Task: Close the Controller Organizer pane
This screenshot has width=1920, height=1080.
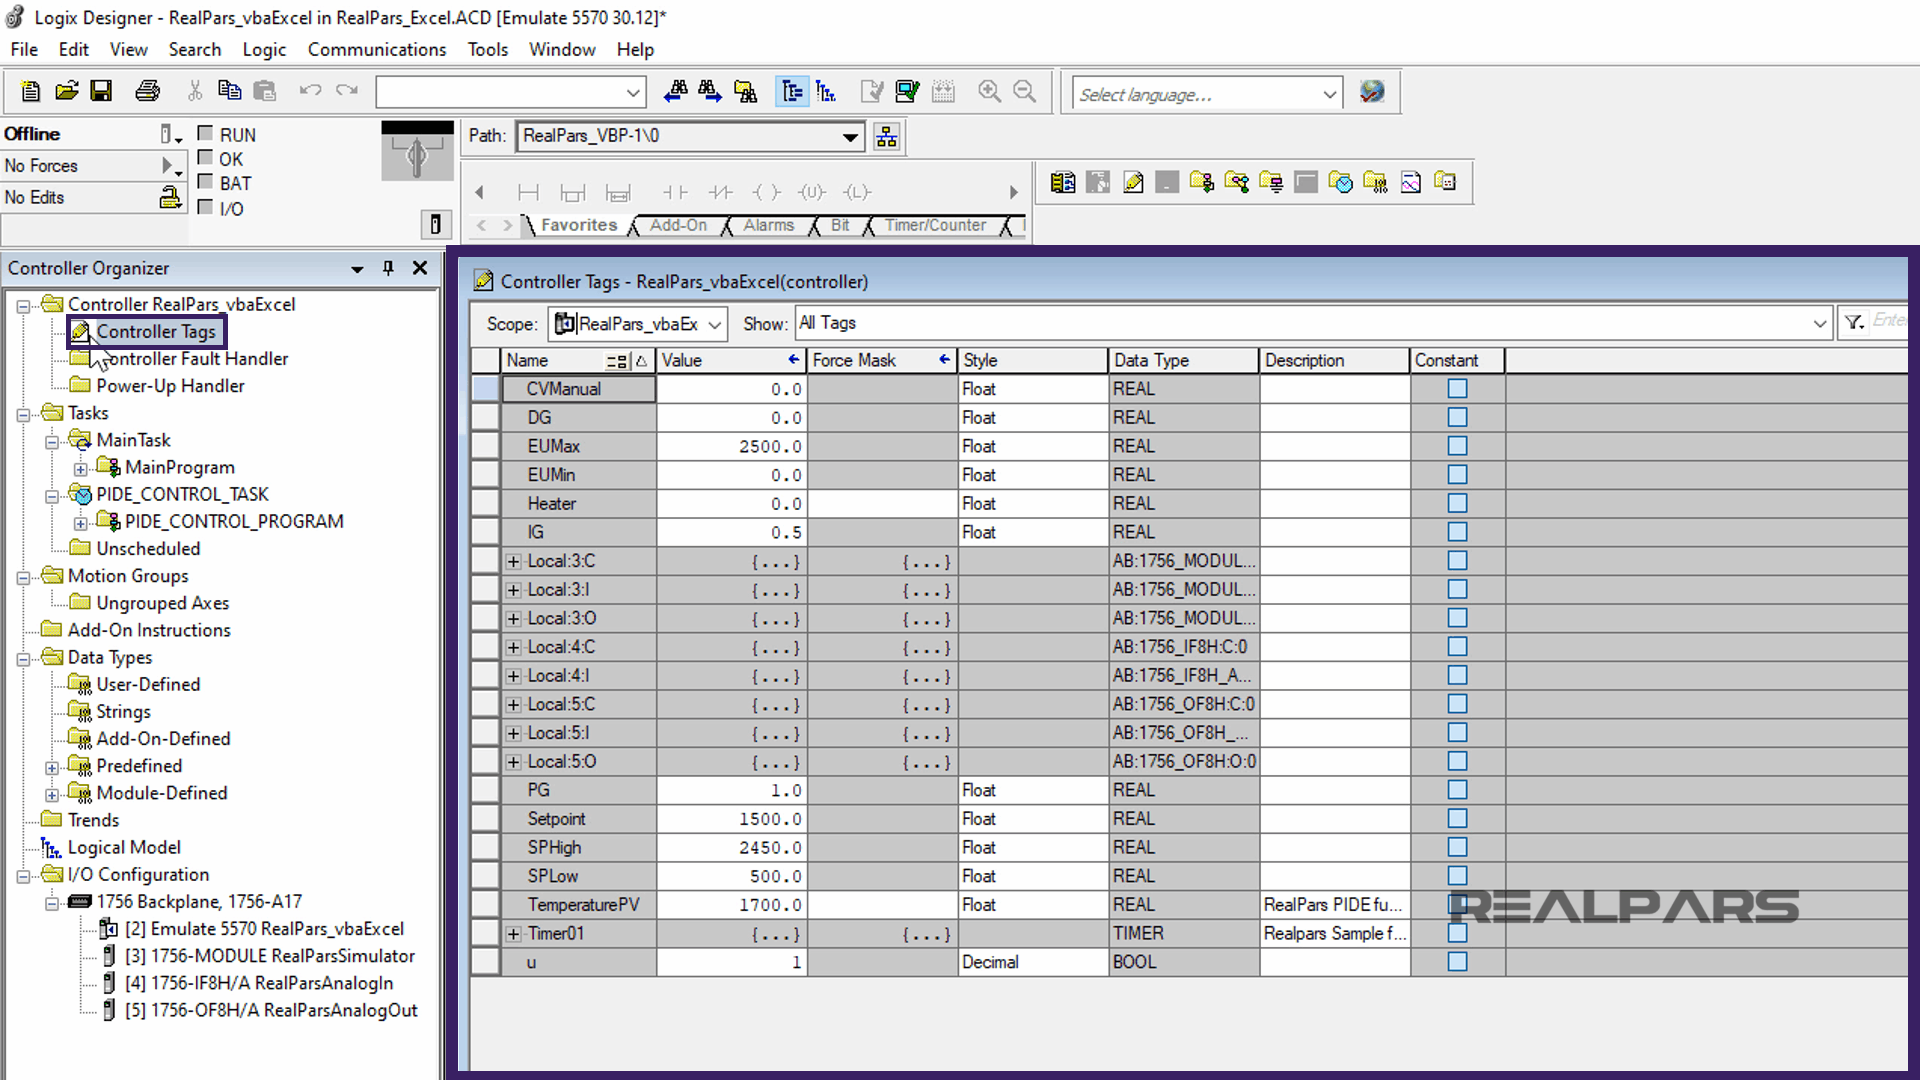Action: pos(420,268)
